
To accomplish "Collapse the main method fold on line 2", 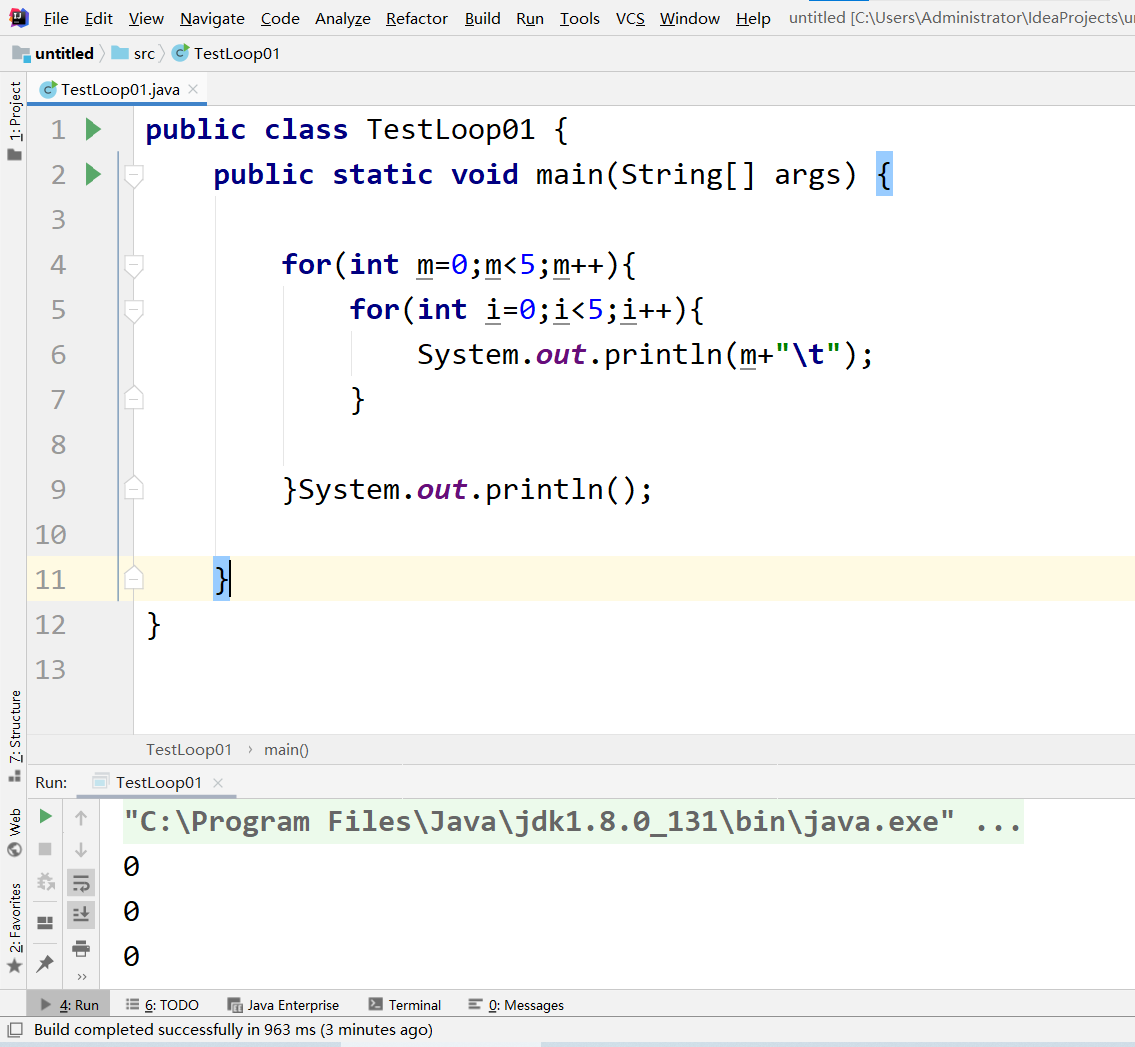I will coord(134,176).
